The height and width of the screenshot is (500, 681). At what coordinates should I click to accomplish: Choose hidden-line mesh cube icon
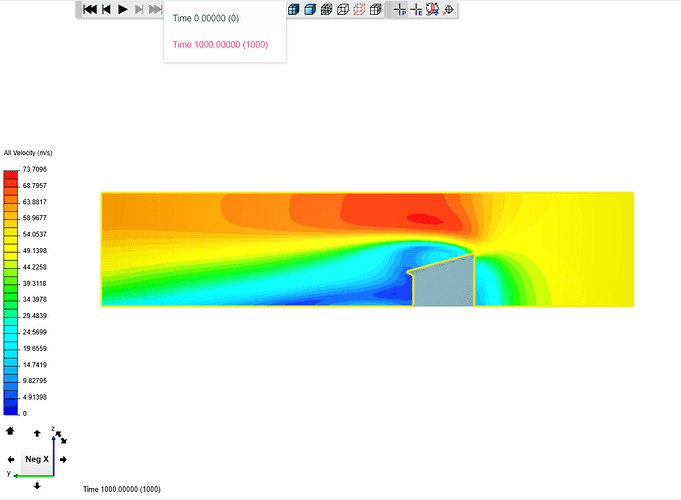pos(376,9)
